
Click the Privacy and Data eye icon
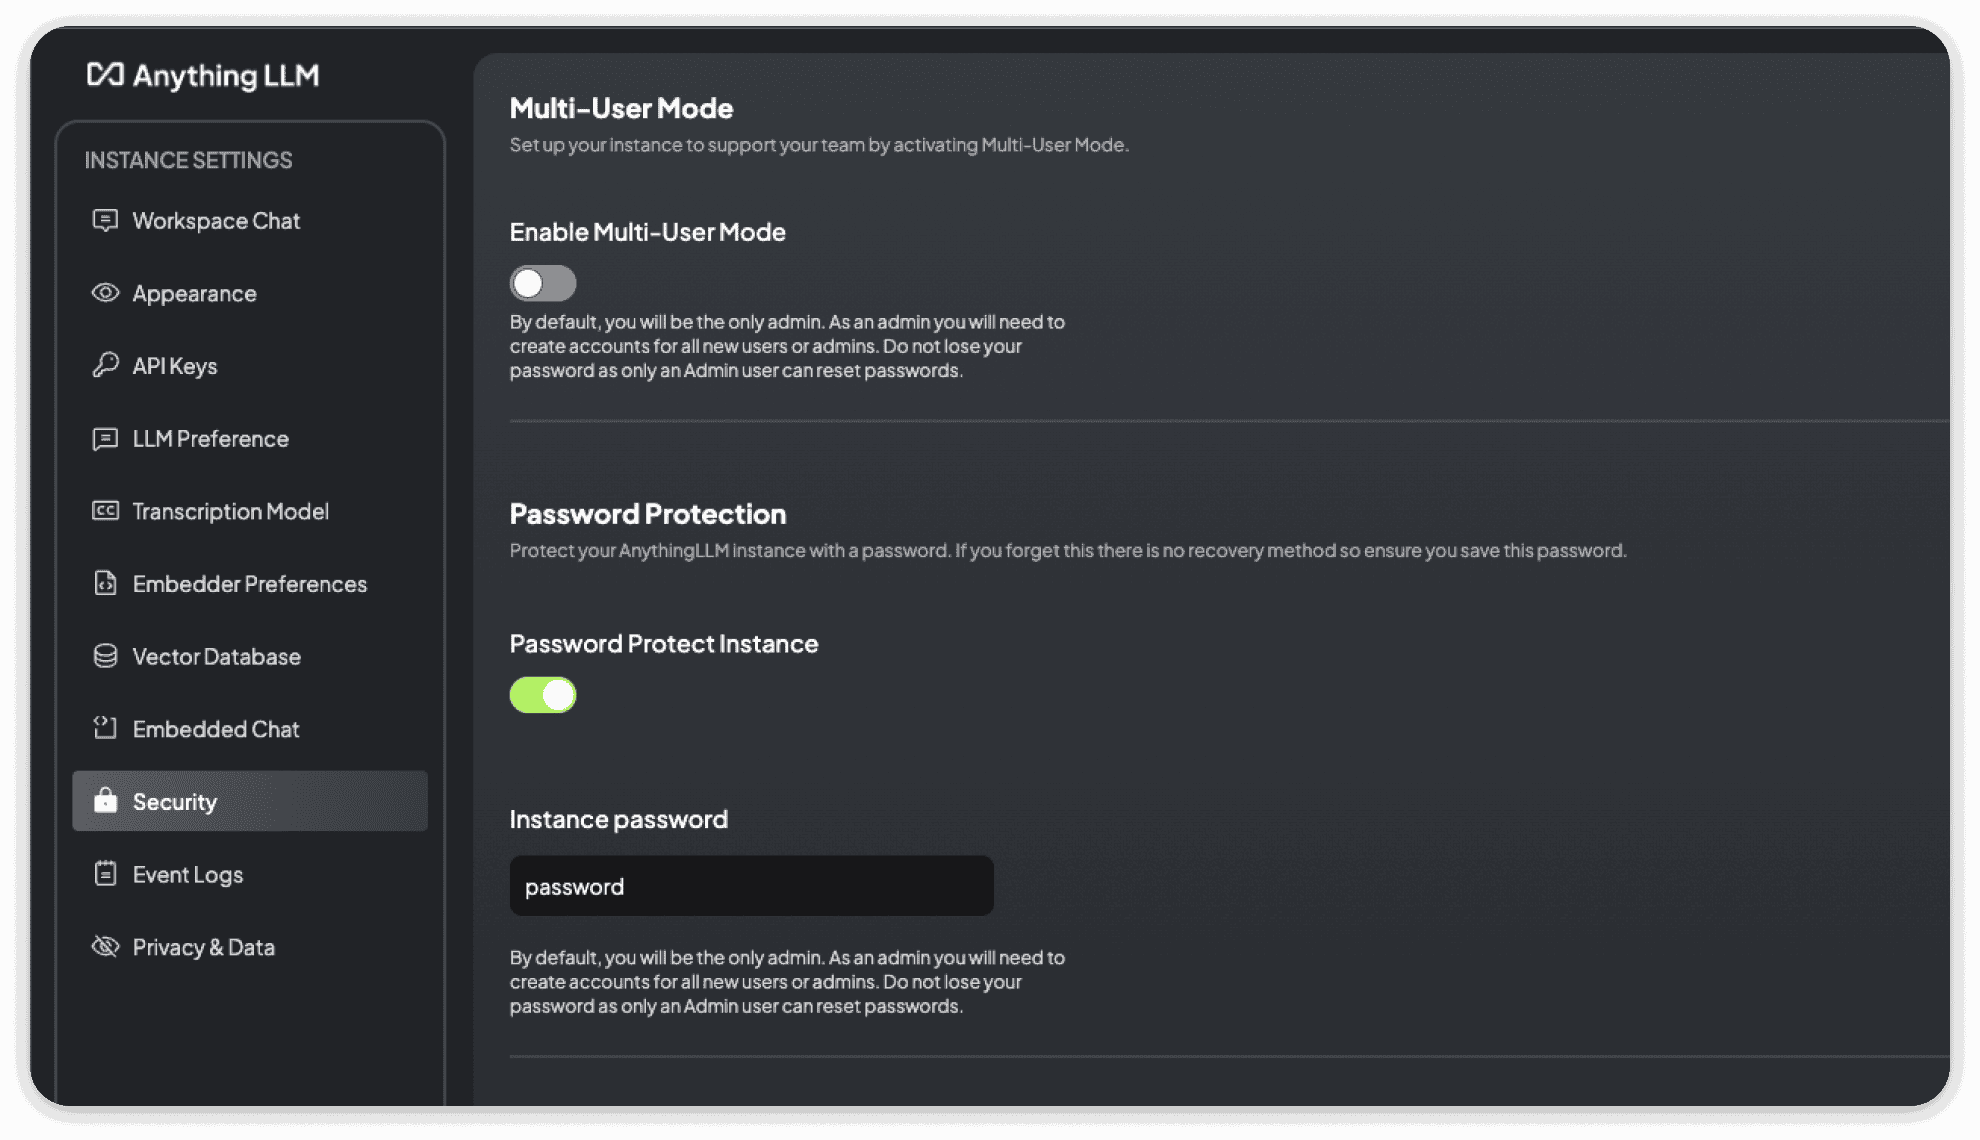click(106, 945)
